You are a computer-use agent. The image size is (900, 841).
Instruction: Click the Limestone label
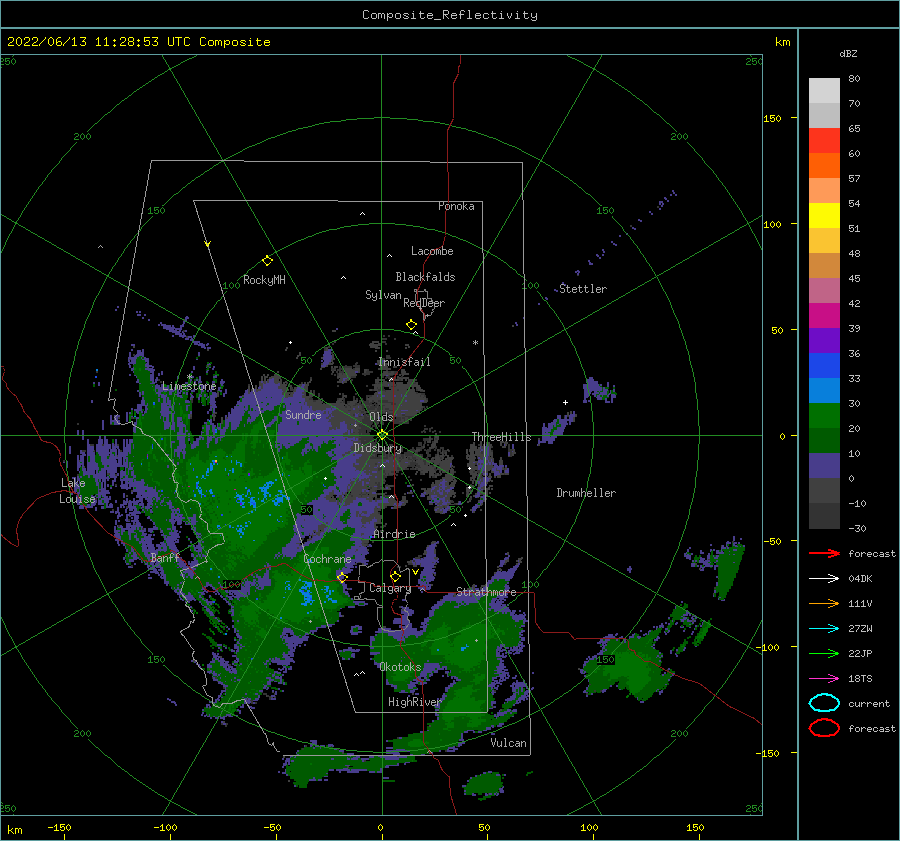click(189, 386)
